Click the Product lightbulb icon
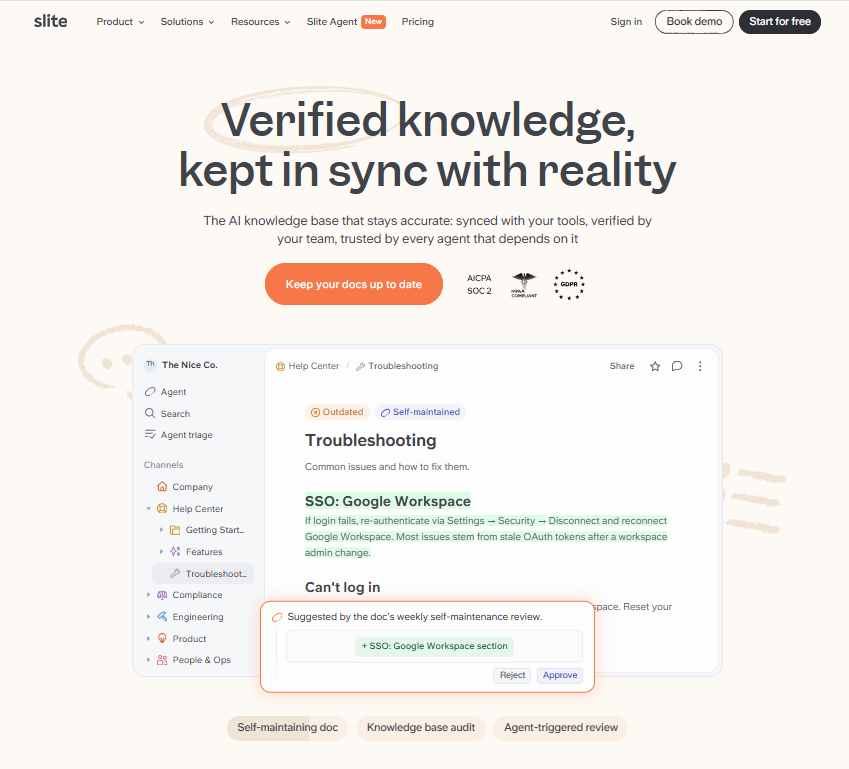The image size is (849, 769). tap(162, 638)
